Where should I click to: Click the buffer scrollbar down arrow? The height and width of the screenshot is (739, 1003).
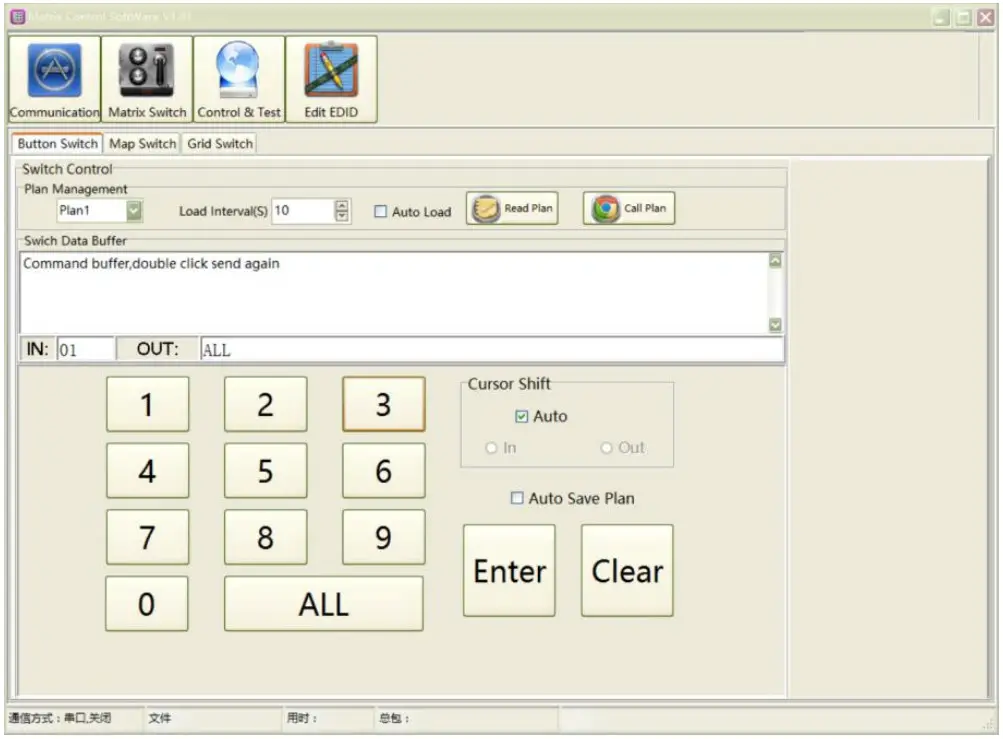click(x=775, y=325)
